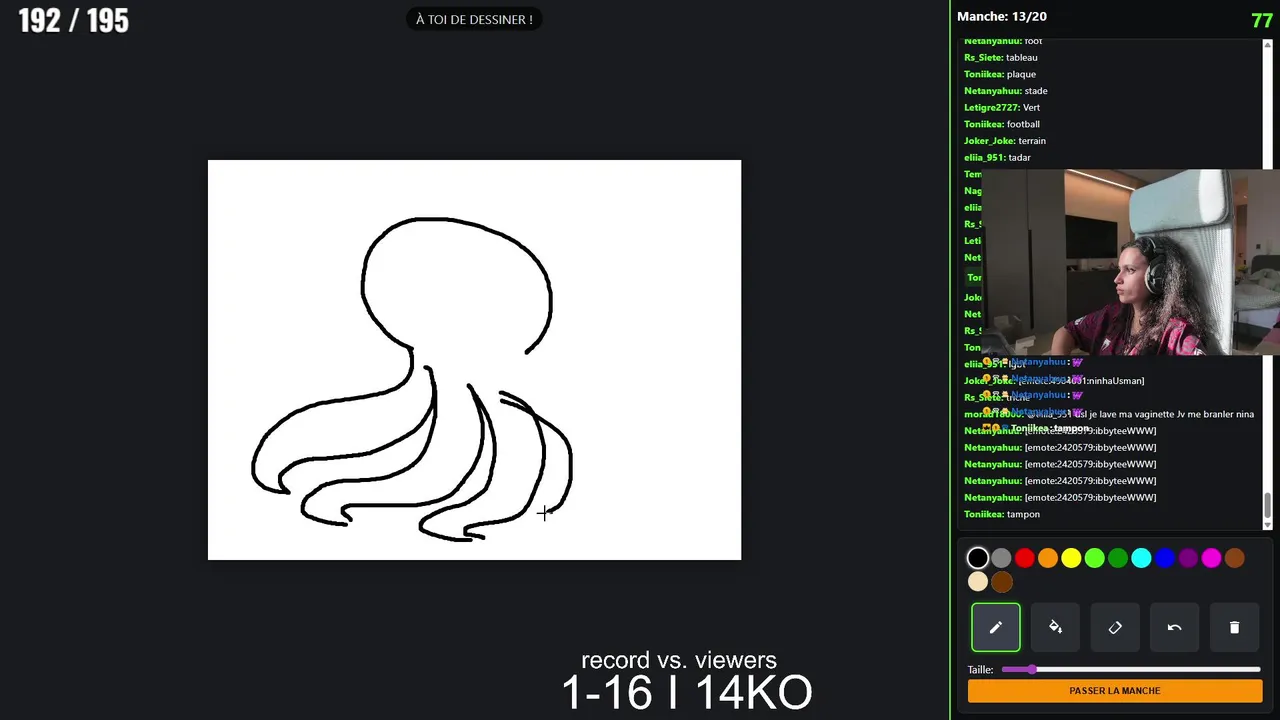Click the '192 / 195' counter
The width and height of the screenshot is (1280, 720).
click(x=74, y=20)
